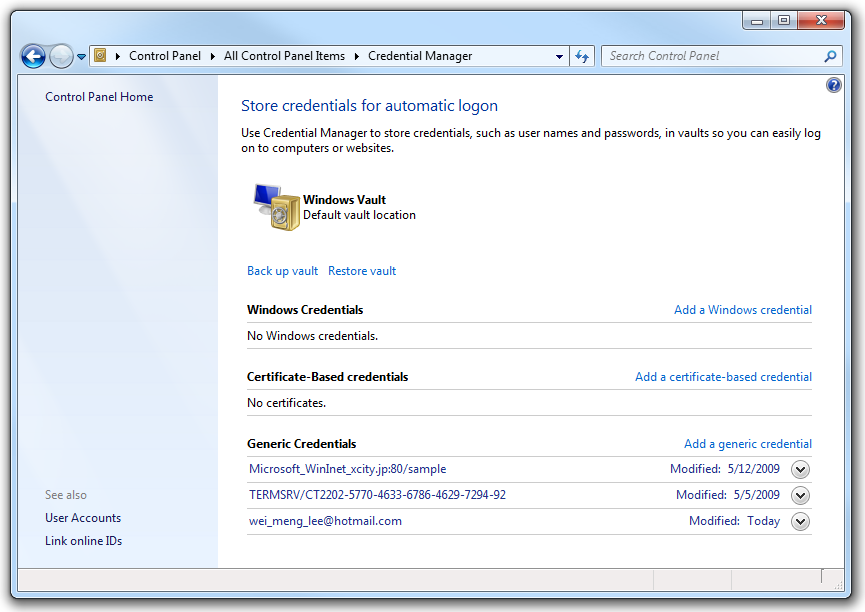This screenshot has height=612, width=865.
Task: Expand arrow after All Control Panel Items
Action: [356, 56]
